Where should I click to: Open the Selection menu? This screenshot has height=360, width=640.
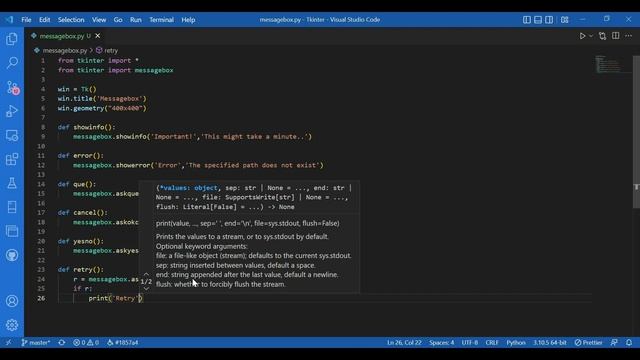(x=71, y=20)
